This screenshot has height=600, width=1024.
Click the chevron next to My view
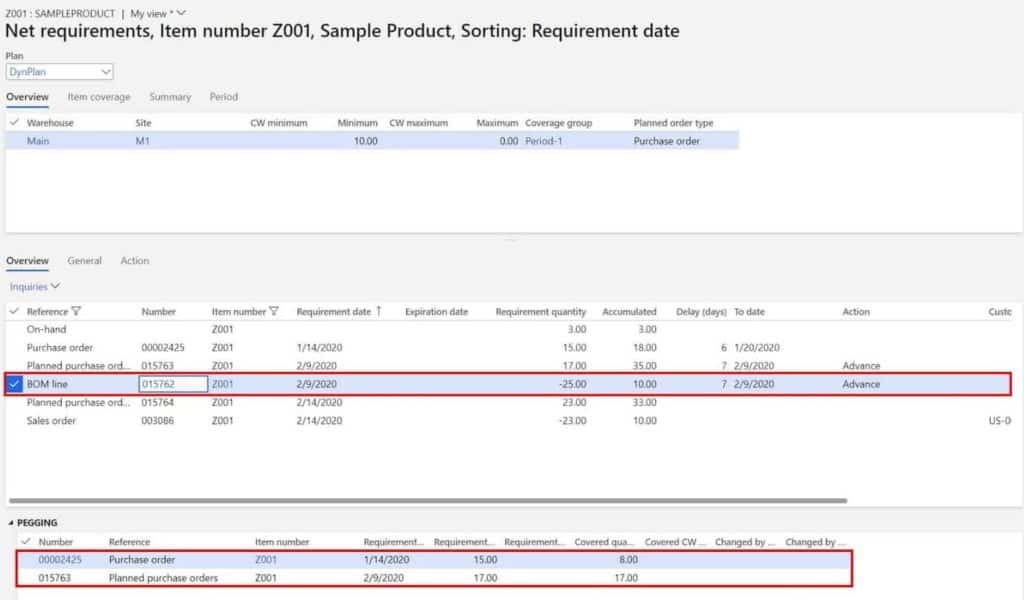[x=181, y=14]
